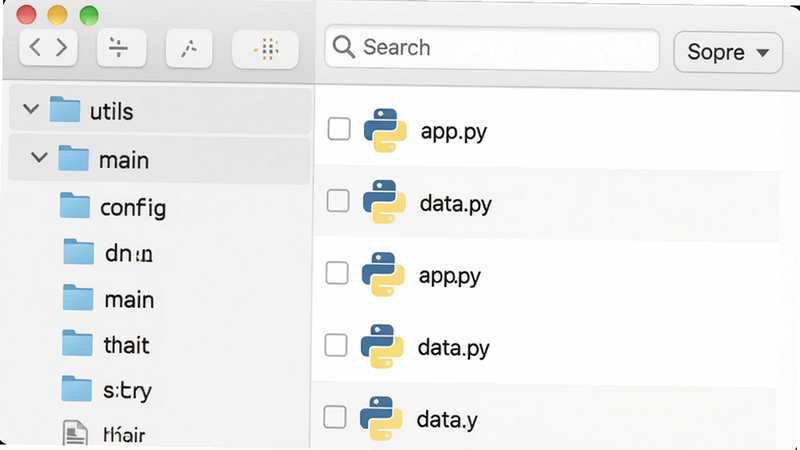Click the magnifying glass search icon
The height and width of the screenshot is (450, 800).
(343, 47)
